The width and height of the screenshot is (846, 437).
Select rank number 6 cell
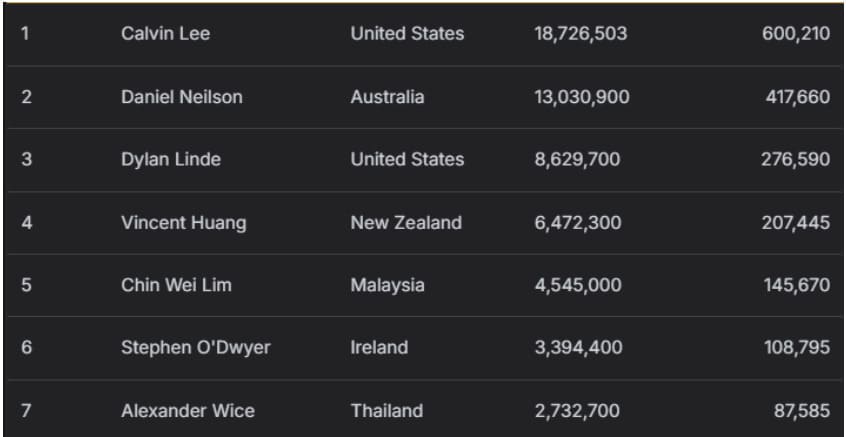point(26,348)
